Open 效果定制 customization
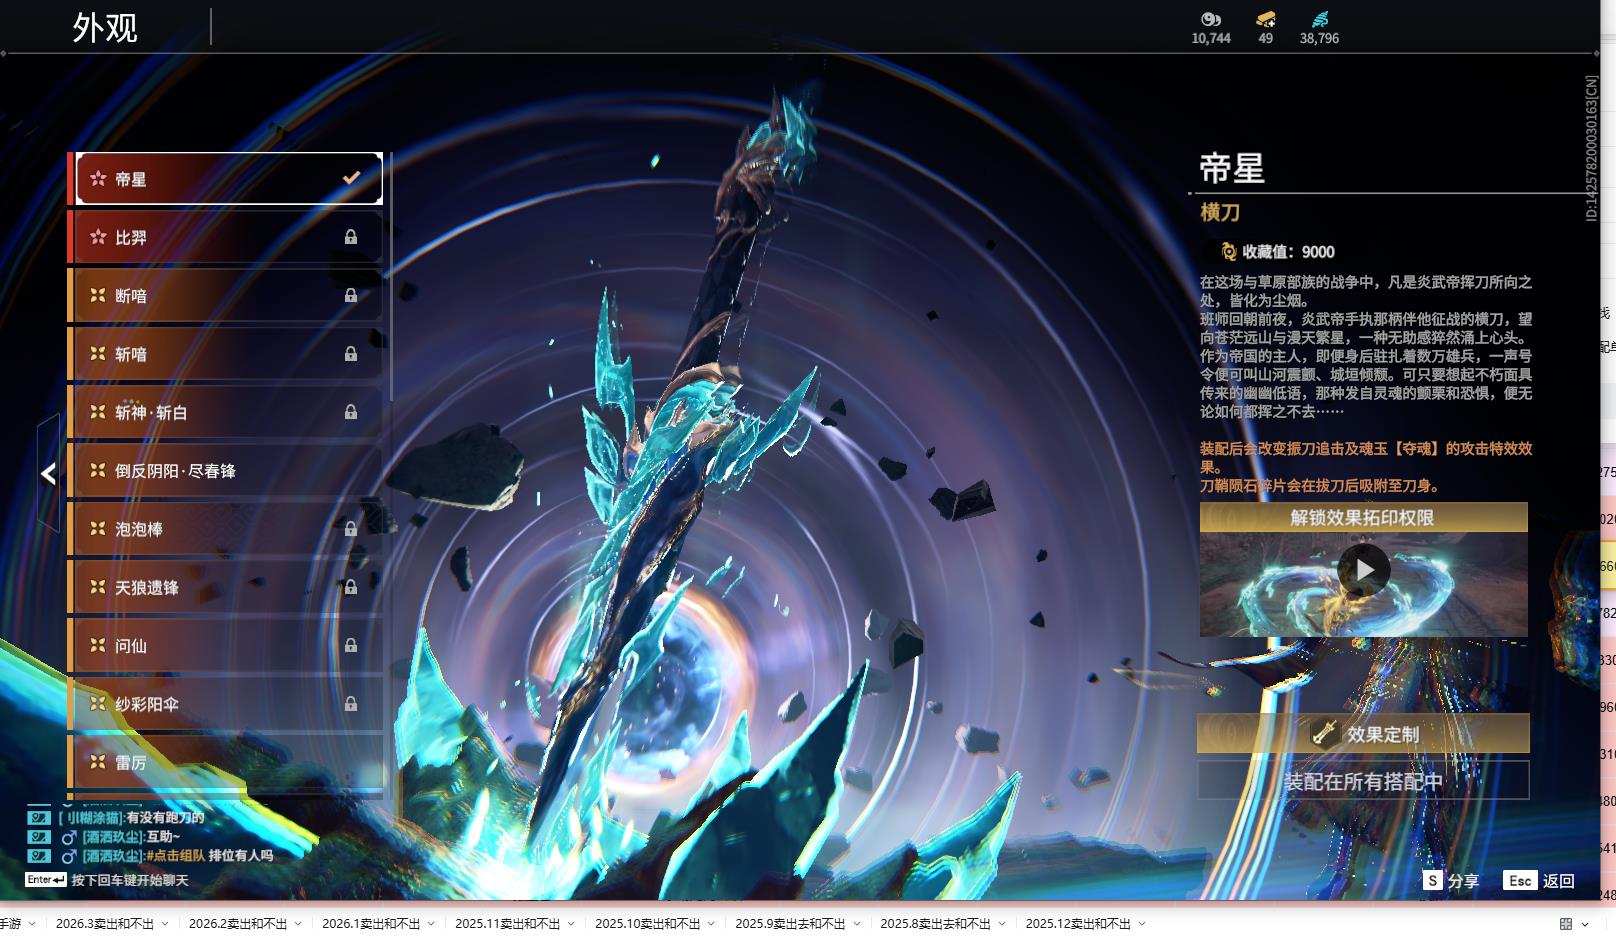1616x939 pixels. click(1364, 734)
